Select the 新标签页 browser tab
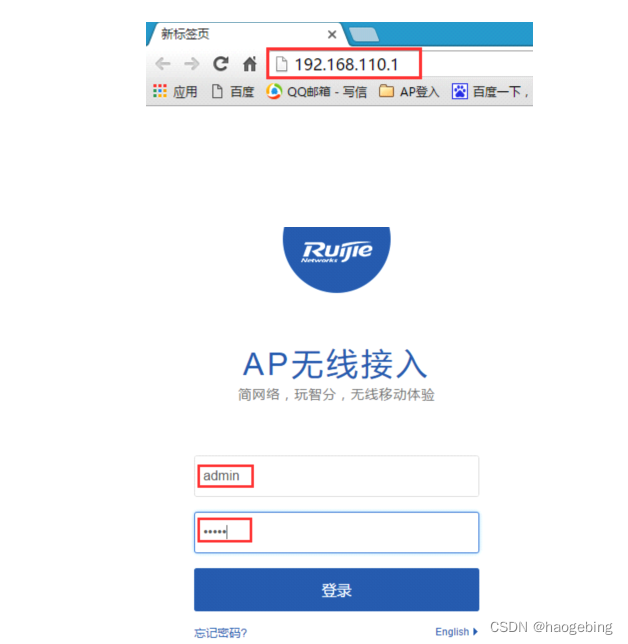The image size is (628, 644). pos(246,34)
